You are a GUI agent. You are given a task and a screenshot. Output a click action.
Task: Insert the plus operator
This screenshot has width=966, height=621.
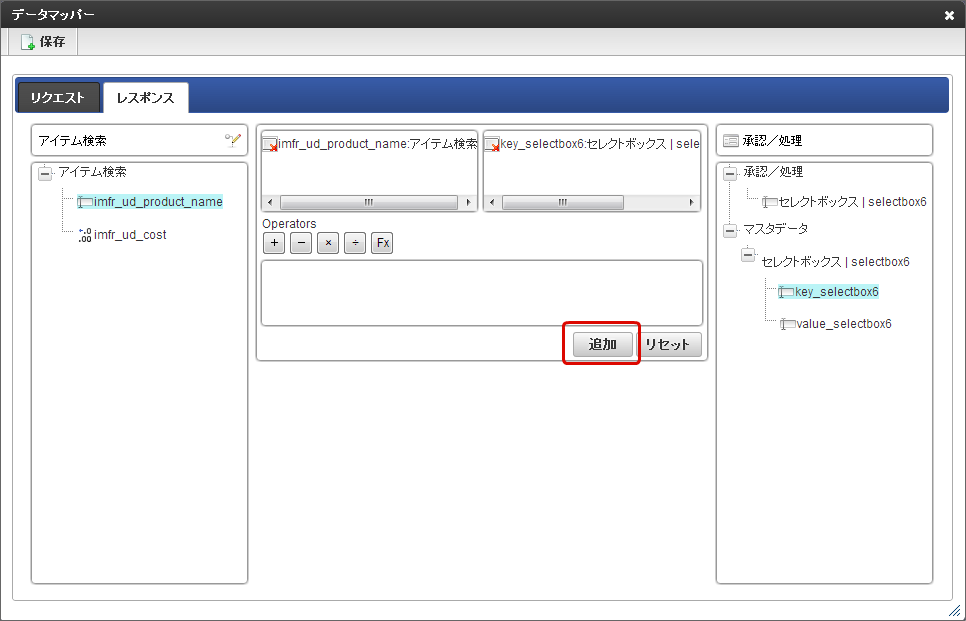coord(274,243)
